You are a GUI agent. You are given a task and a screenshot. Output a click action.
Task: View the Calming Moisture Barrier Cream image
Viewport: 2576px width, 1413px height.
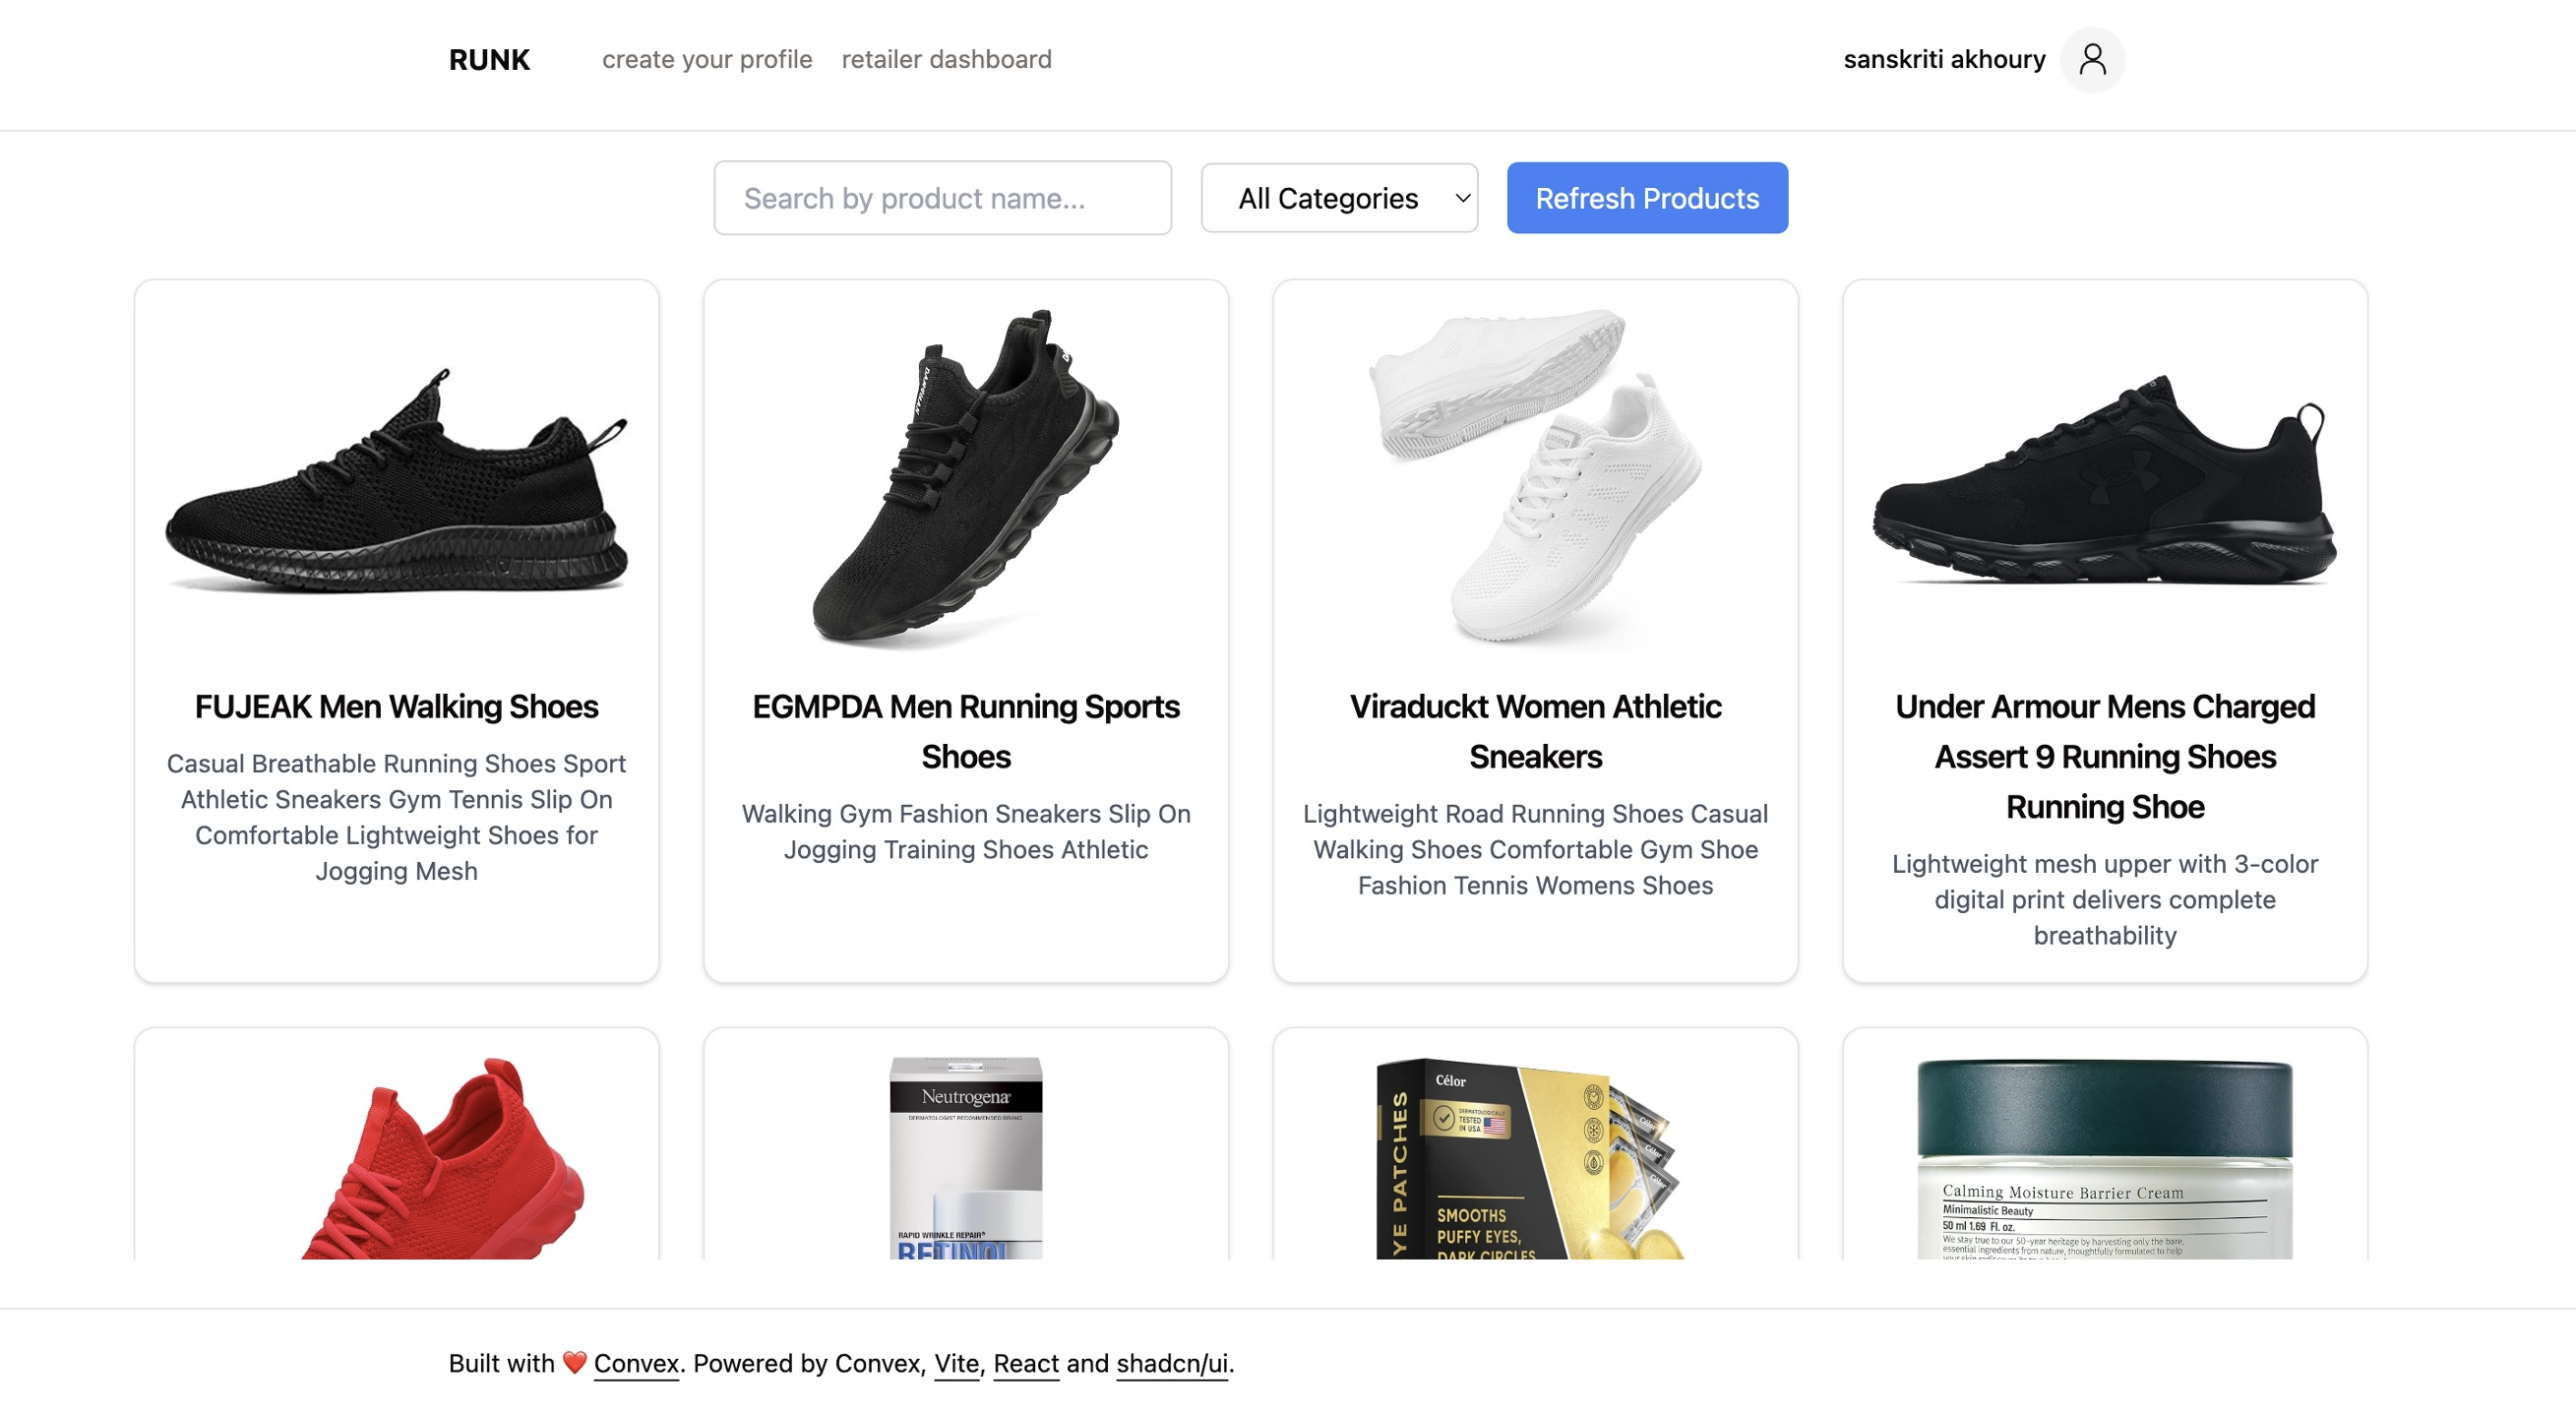2104,1158
